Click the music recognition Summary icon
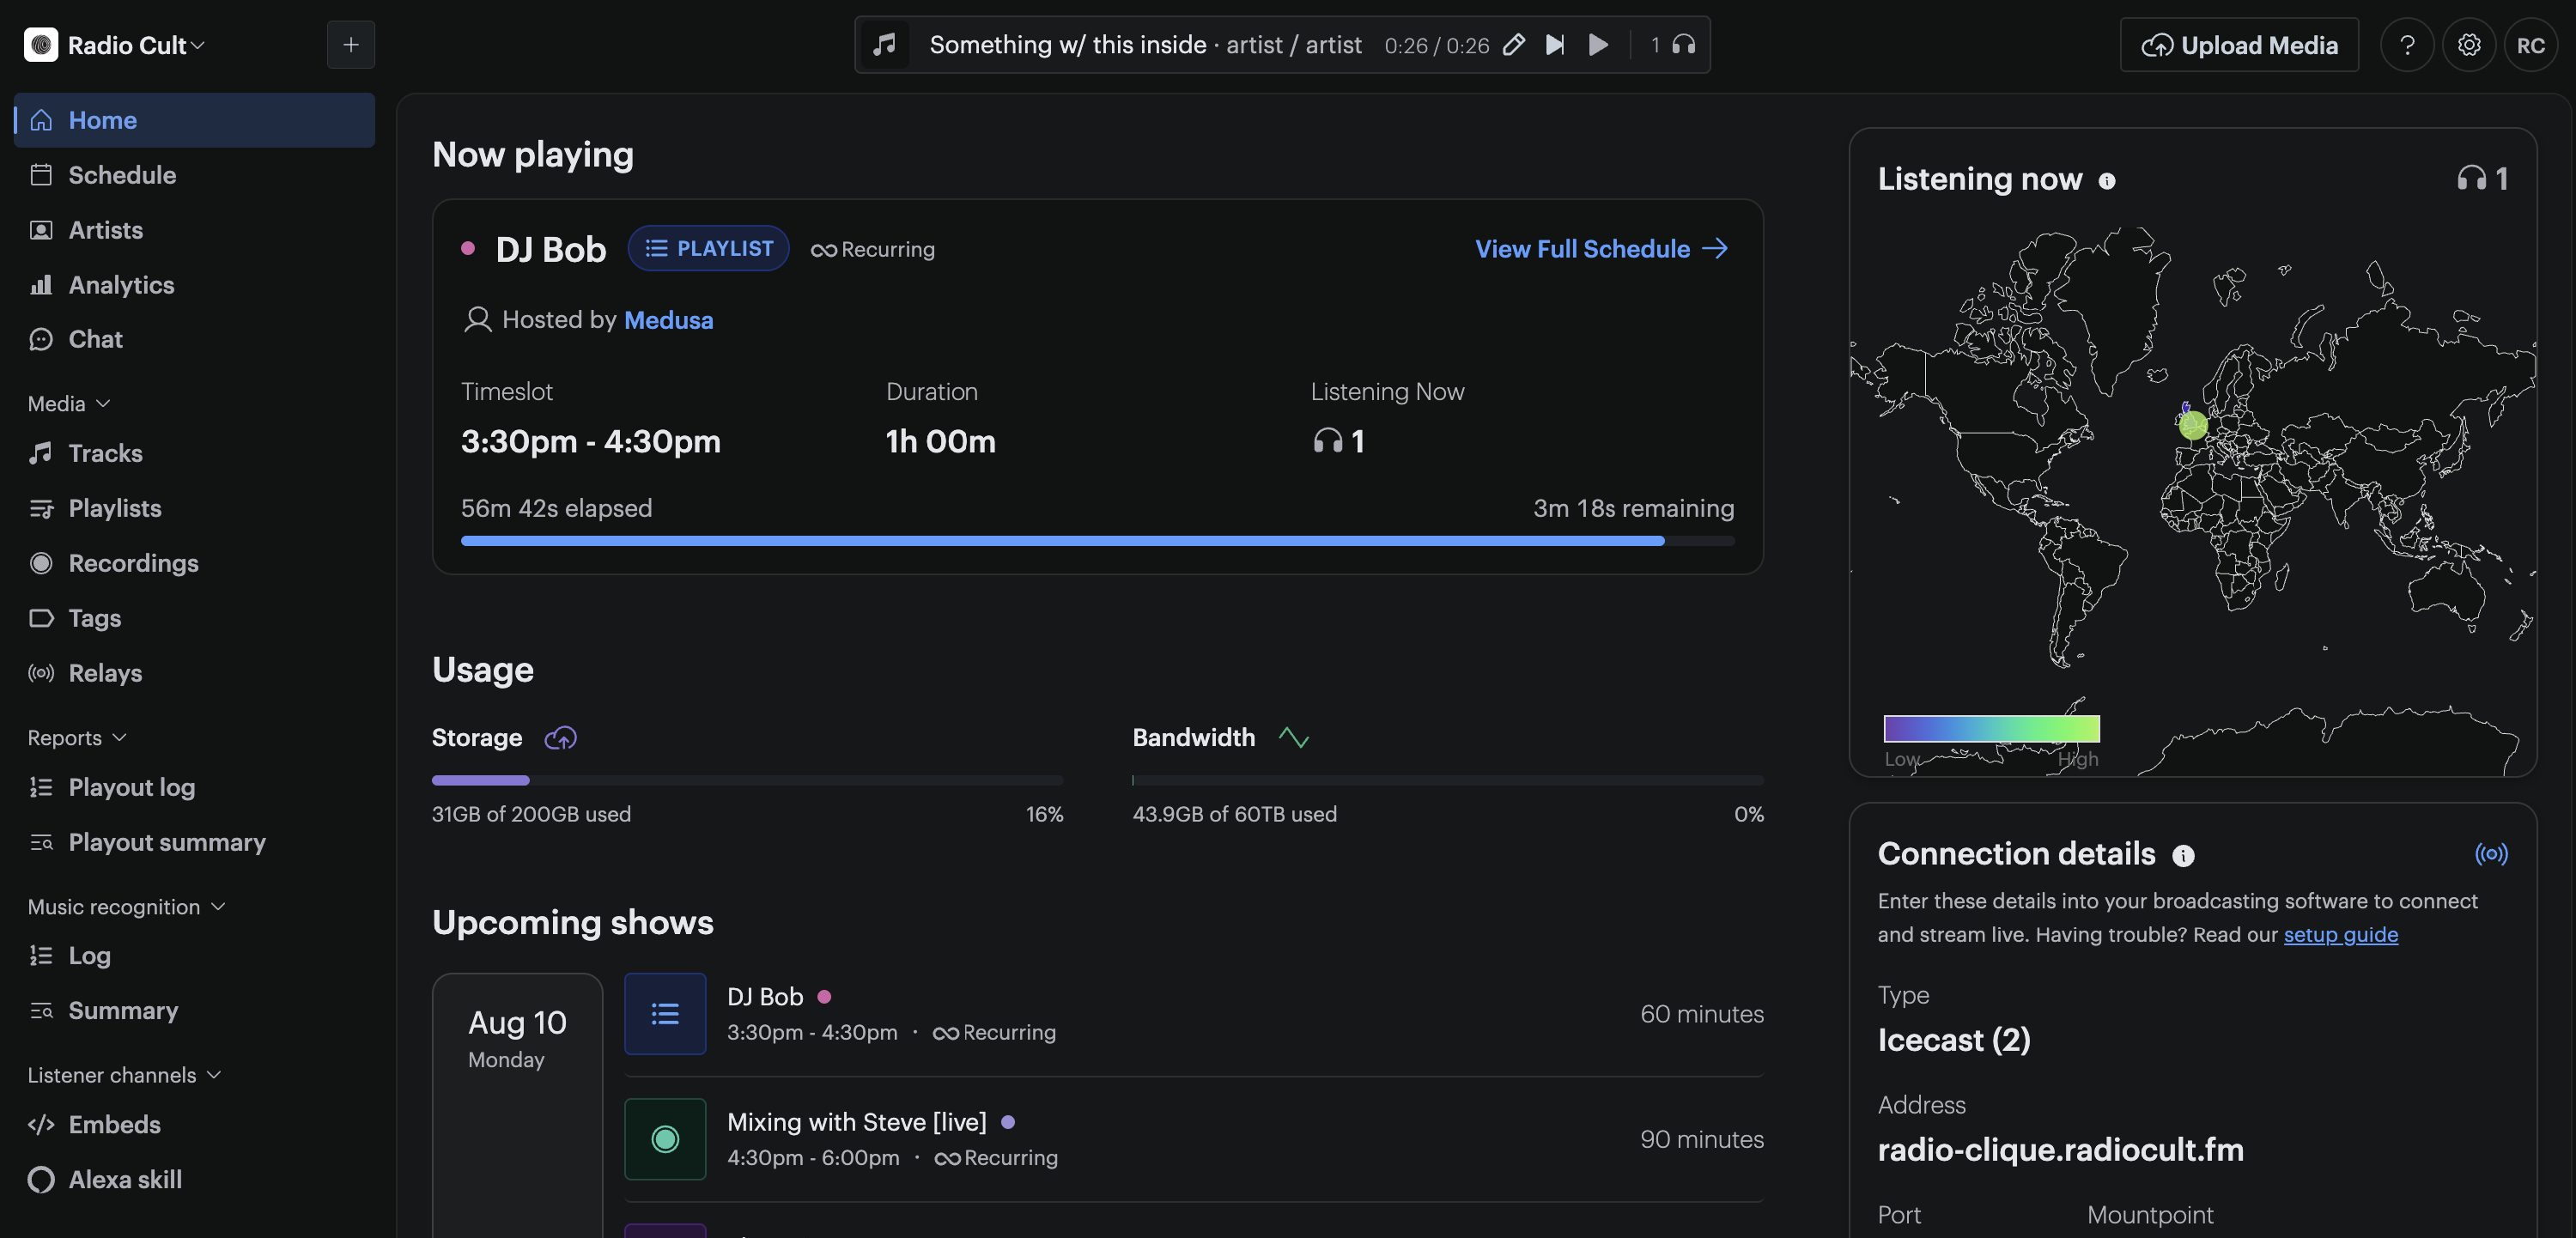 [x=41, y=1010]
